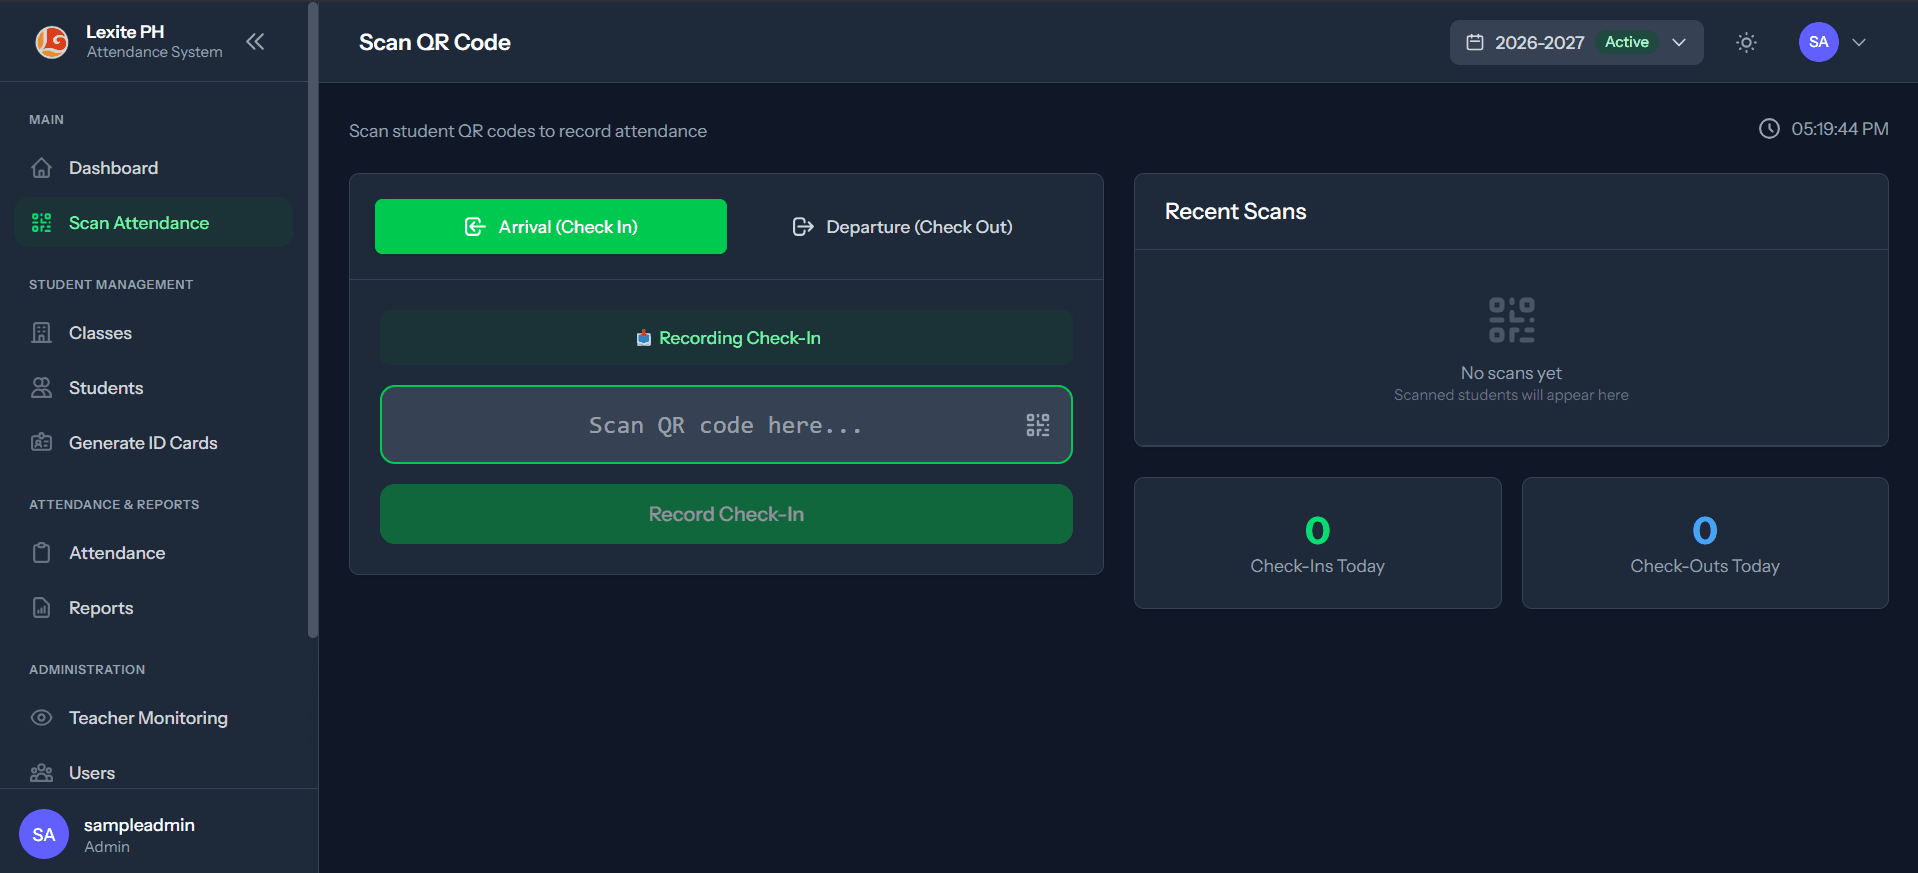
Task: Toggle light theme via sun icon
Action: 1746,42
